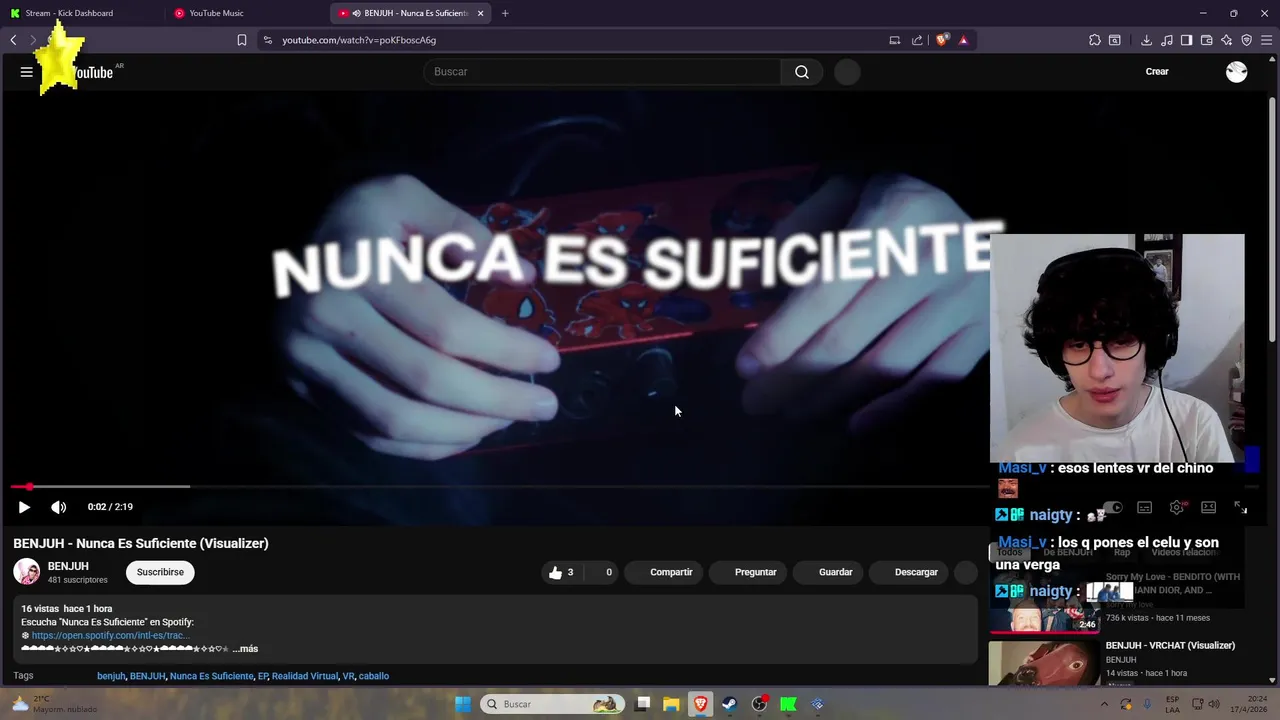Go back with browser back arrow

[13, 40]
